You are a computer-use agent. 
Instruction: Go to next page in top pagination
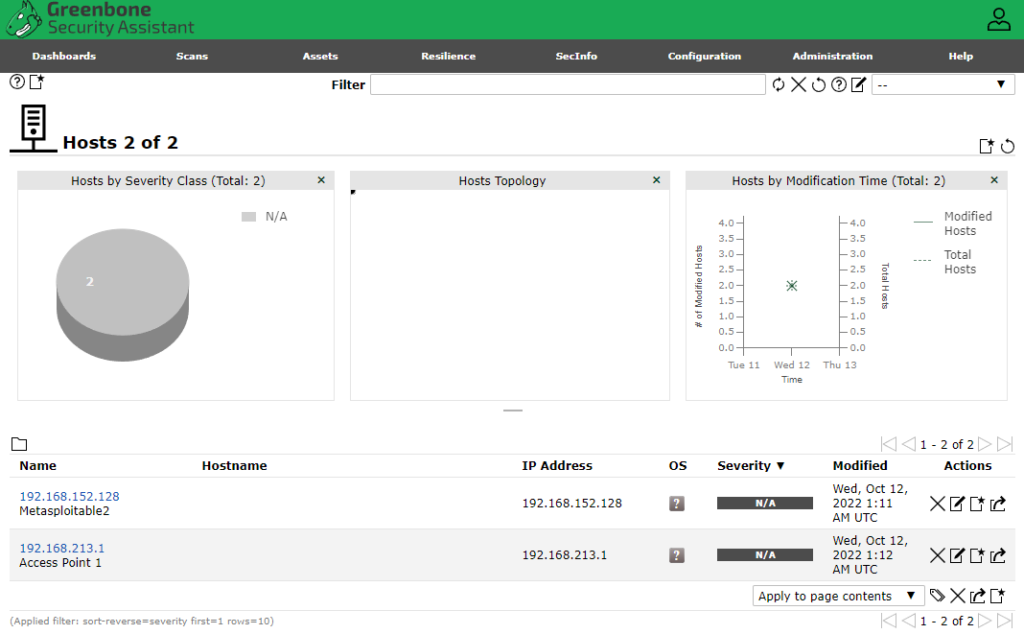(x=985, y=445)
